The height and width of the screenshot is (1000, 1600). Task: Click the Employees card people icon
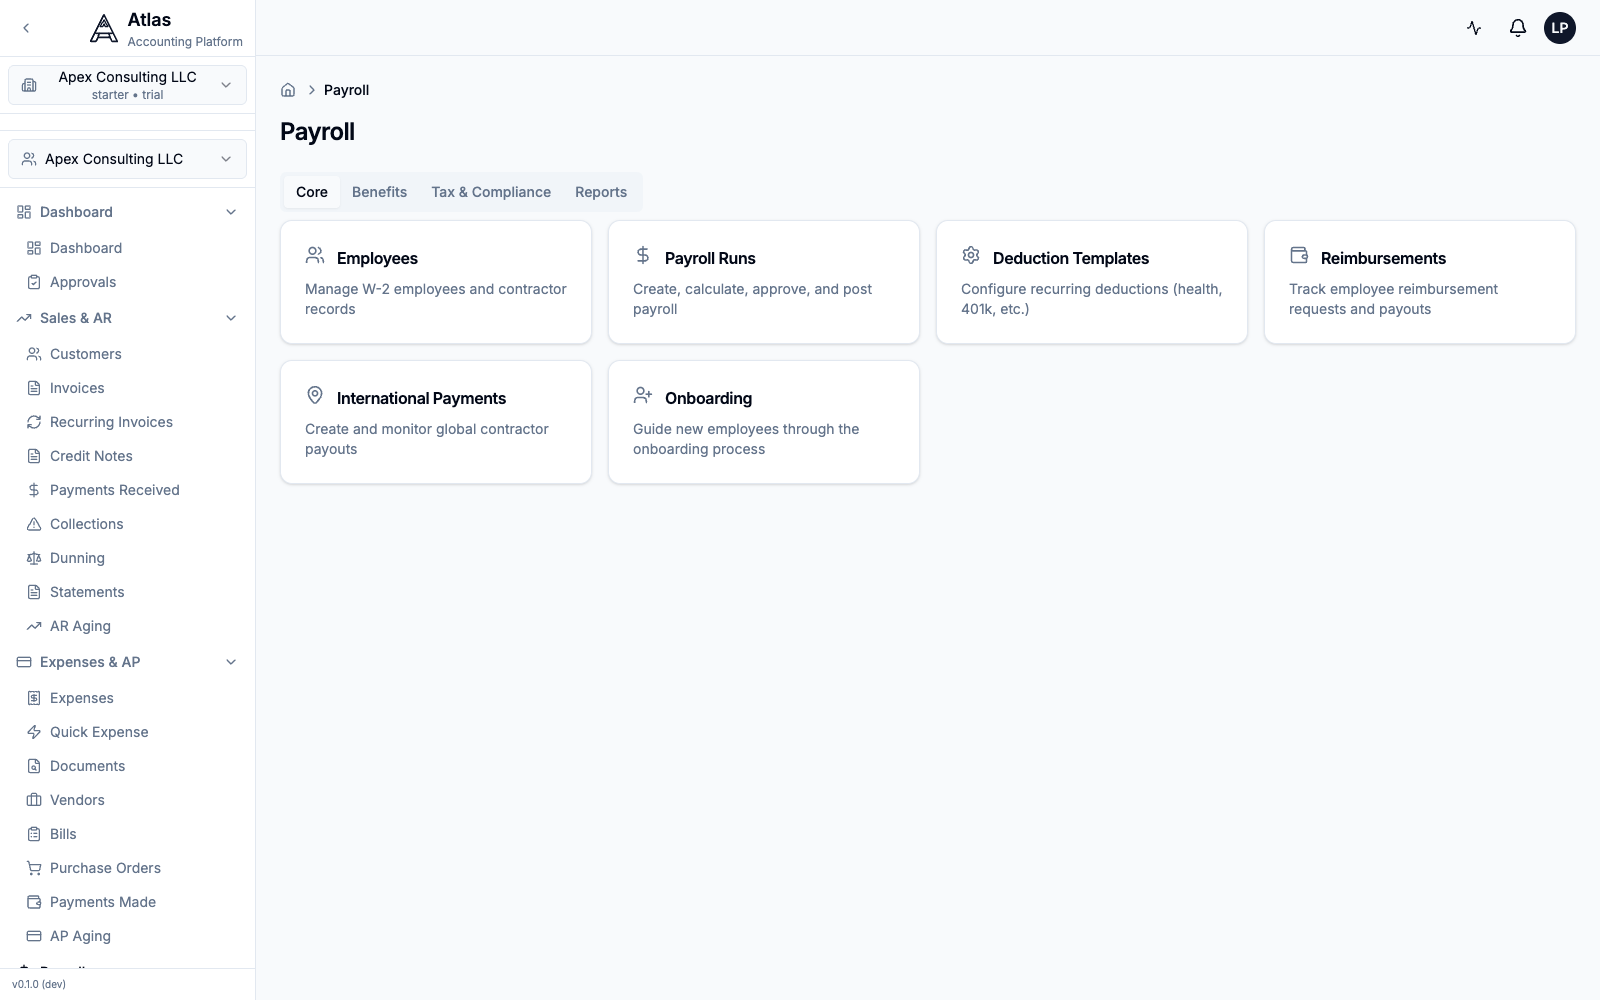tap(315, 256)
